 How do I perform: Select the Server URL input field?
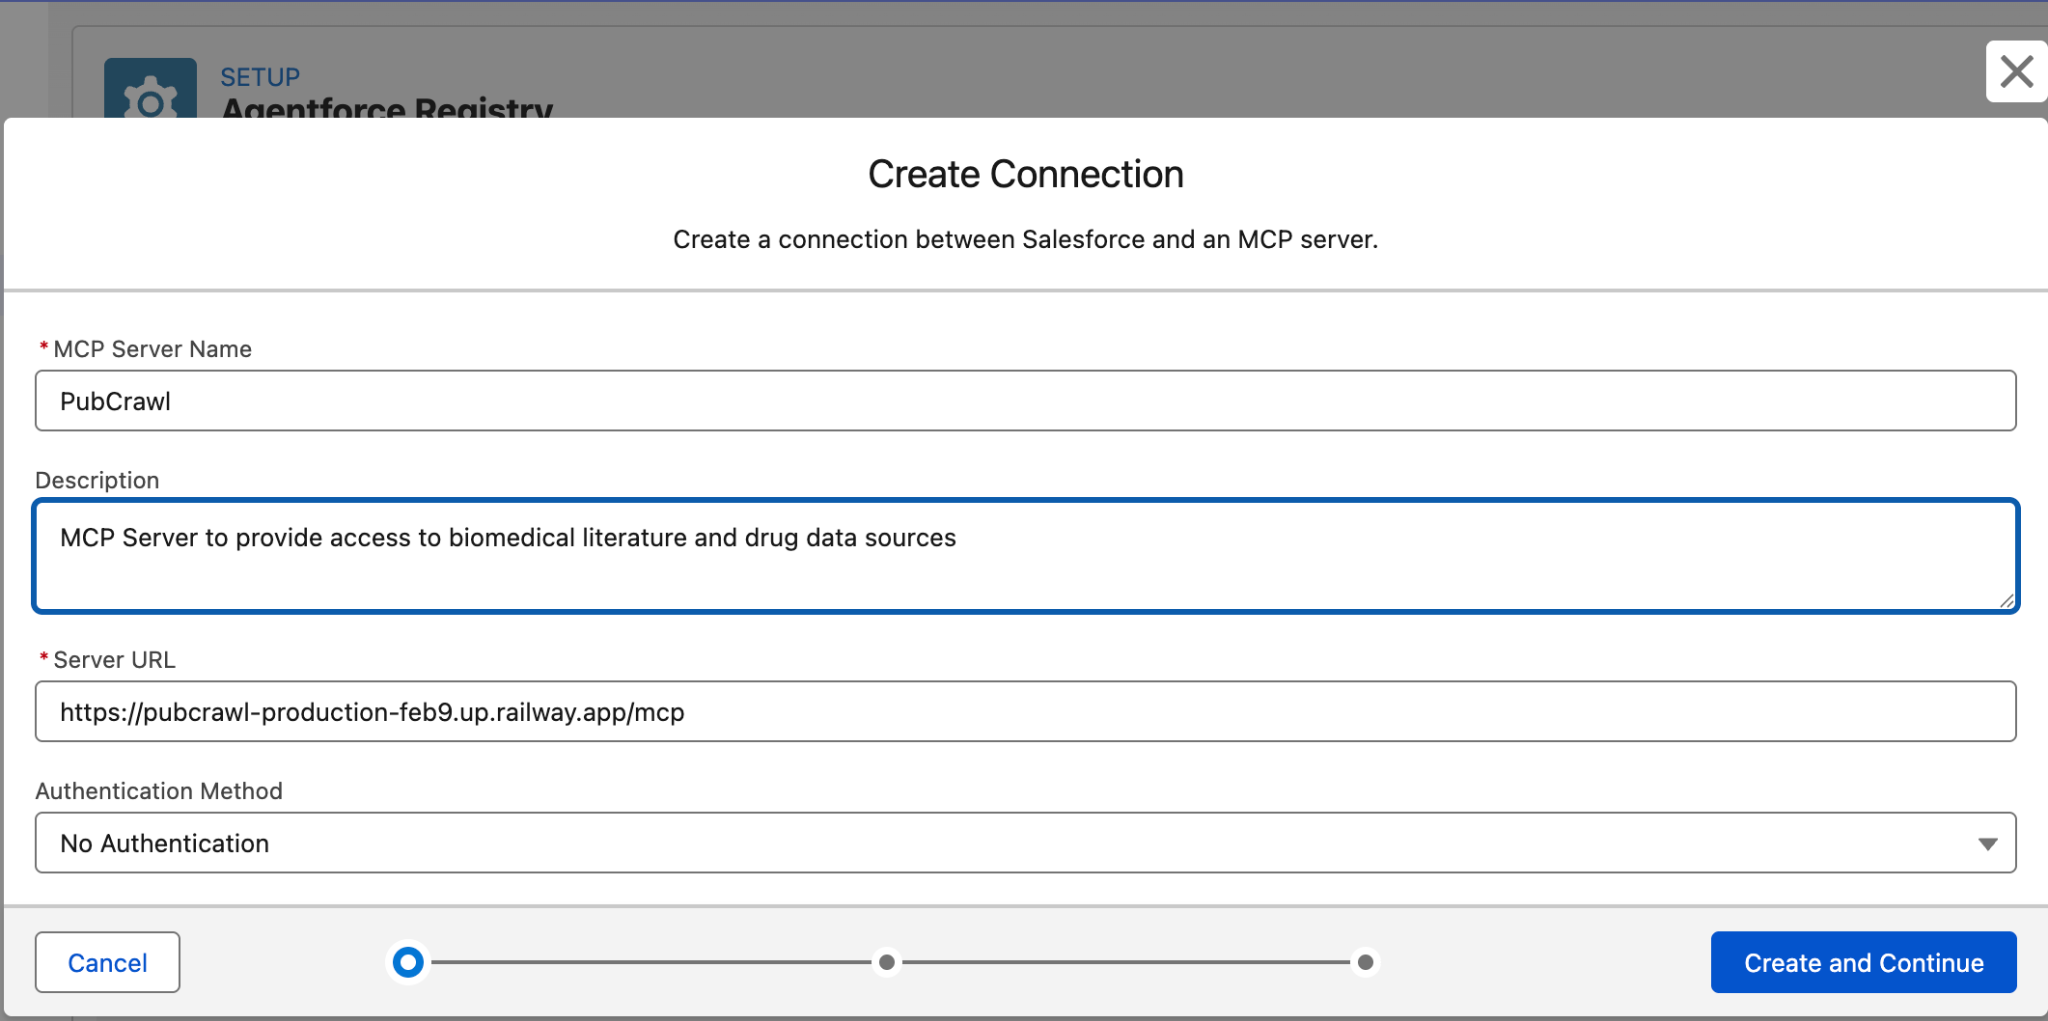click(x=1025, y=712)
